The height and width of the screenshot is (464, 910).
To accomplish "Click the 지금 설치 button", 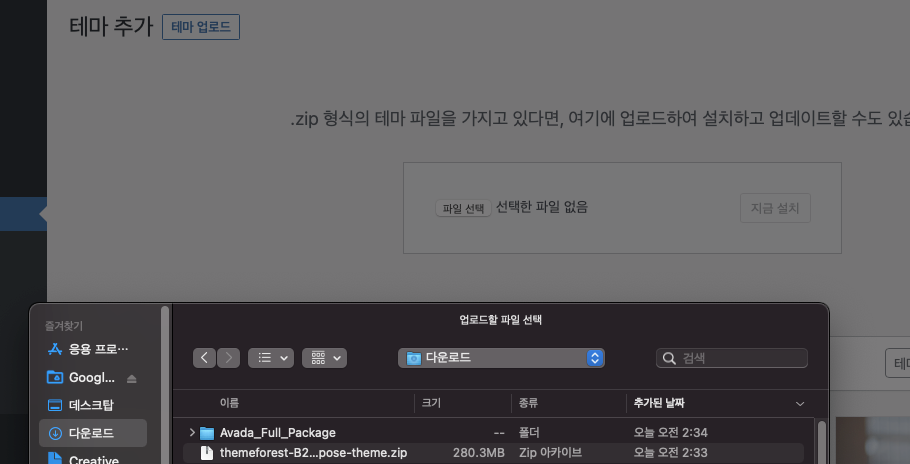I will tap(775, 208).
